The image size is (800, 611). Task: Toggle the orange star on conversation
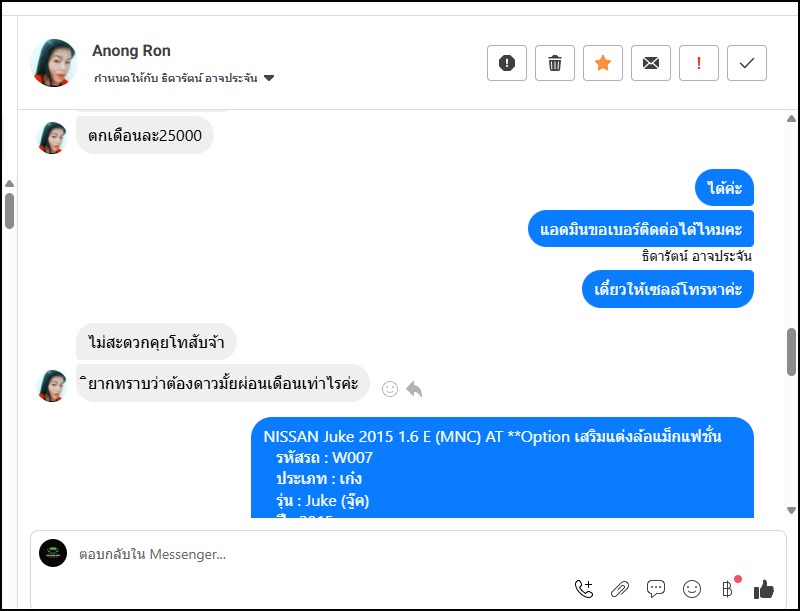coord(603,63)
